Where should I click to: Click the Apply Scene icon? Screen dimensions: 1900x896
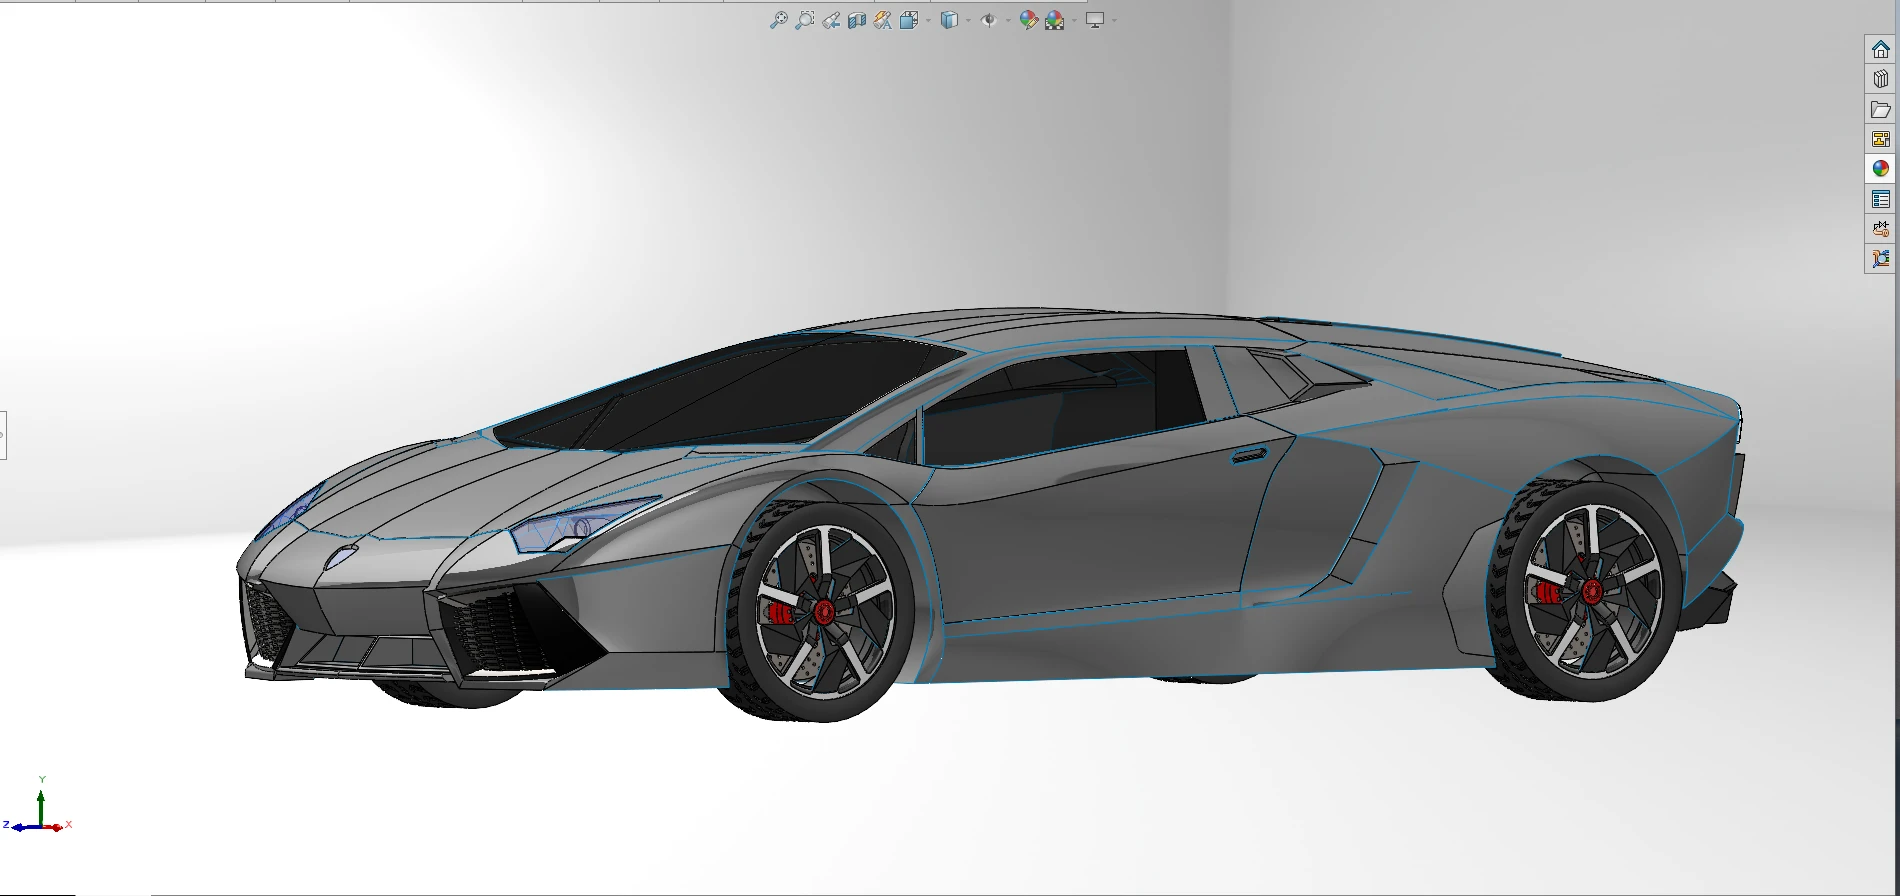(1055, 20)
